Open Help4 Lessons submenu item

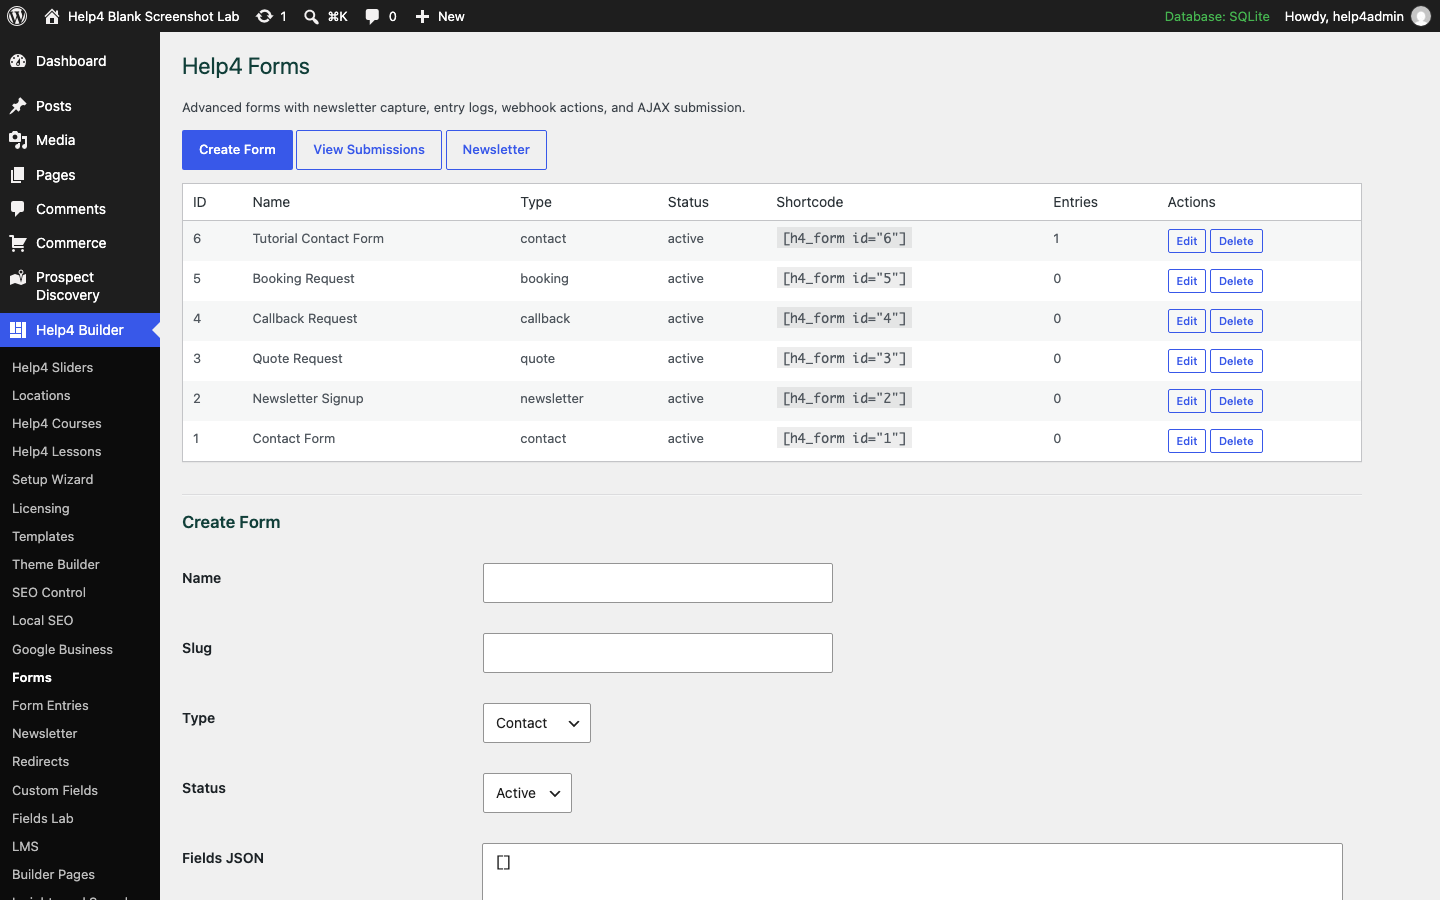pos(57,451)
